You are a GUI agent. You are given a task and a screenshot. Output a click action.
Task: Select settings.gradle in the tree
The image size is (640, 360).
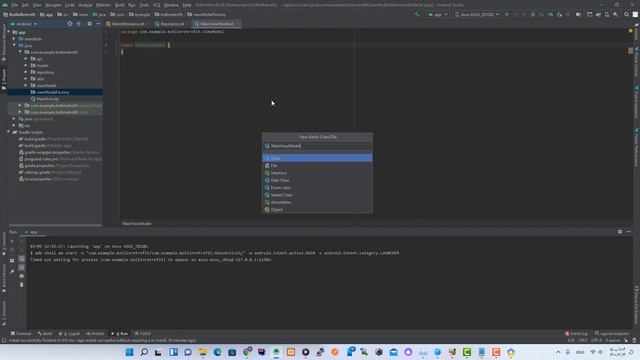[37, 172]
